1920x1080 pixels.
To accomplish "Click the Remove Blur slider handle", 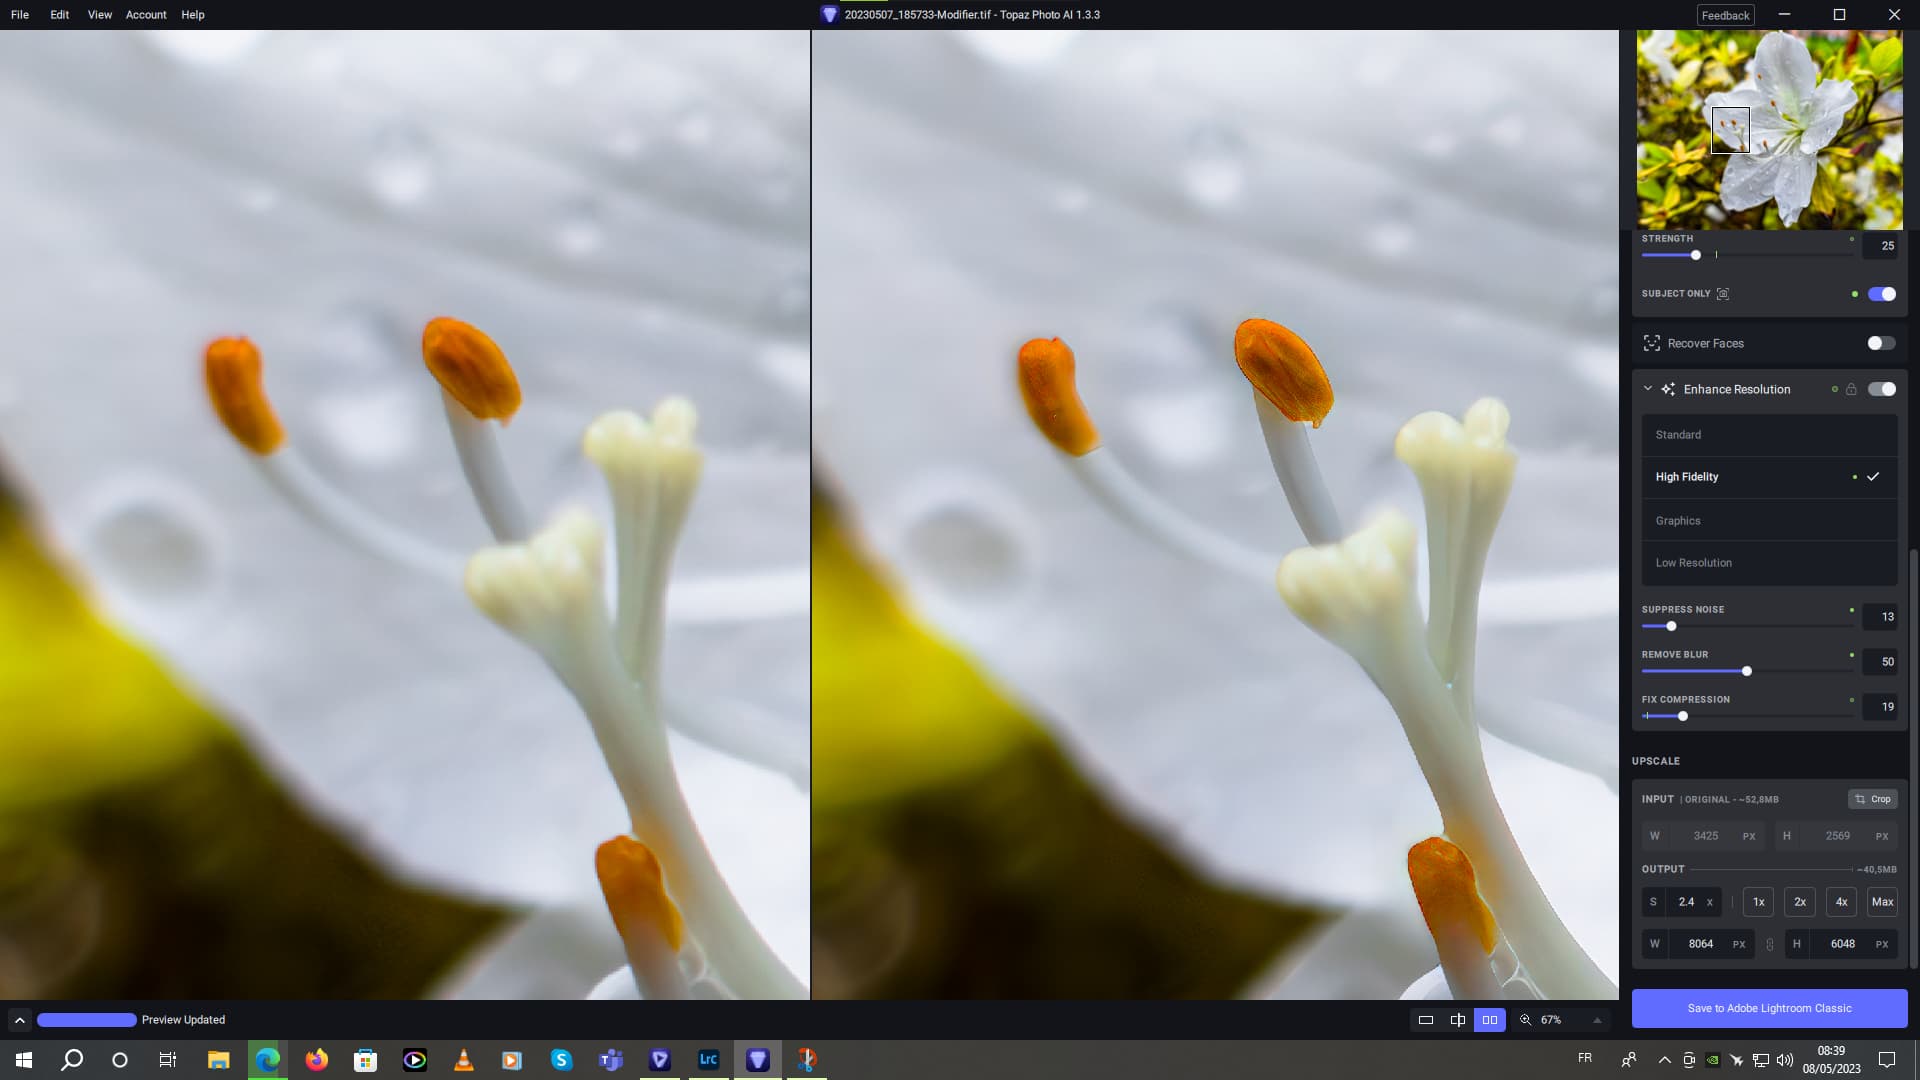I will [1747, 671].
